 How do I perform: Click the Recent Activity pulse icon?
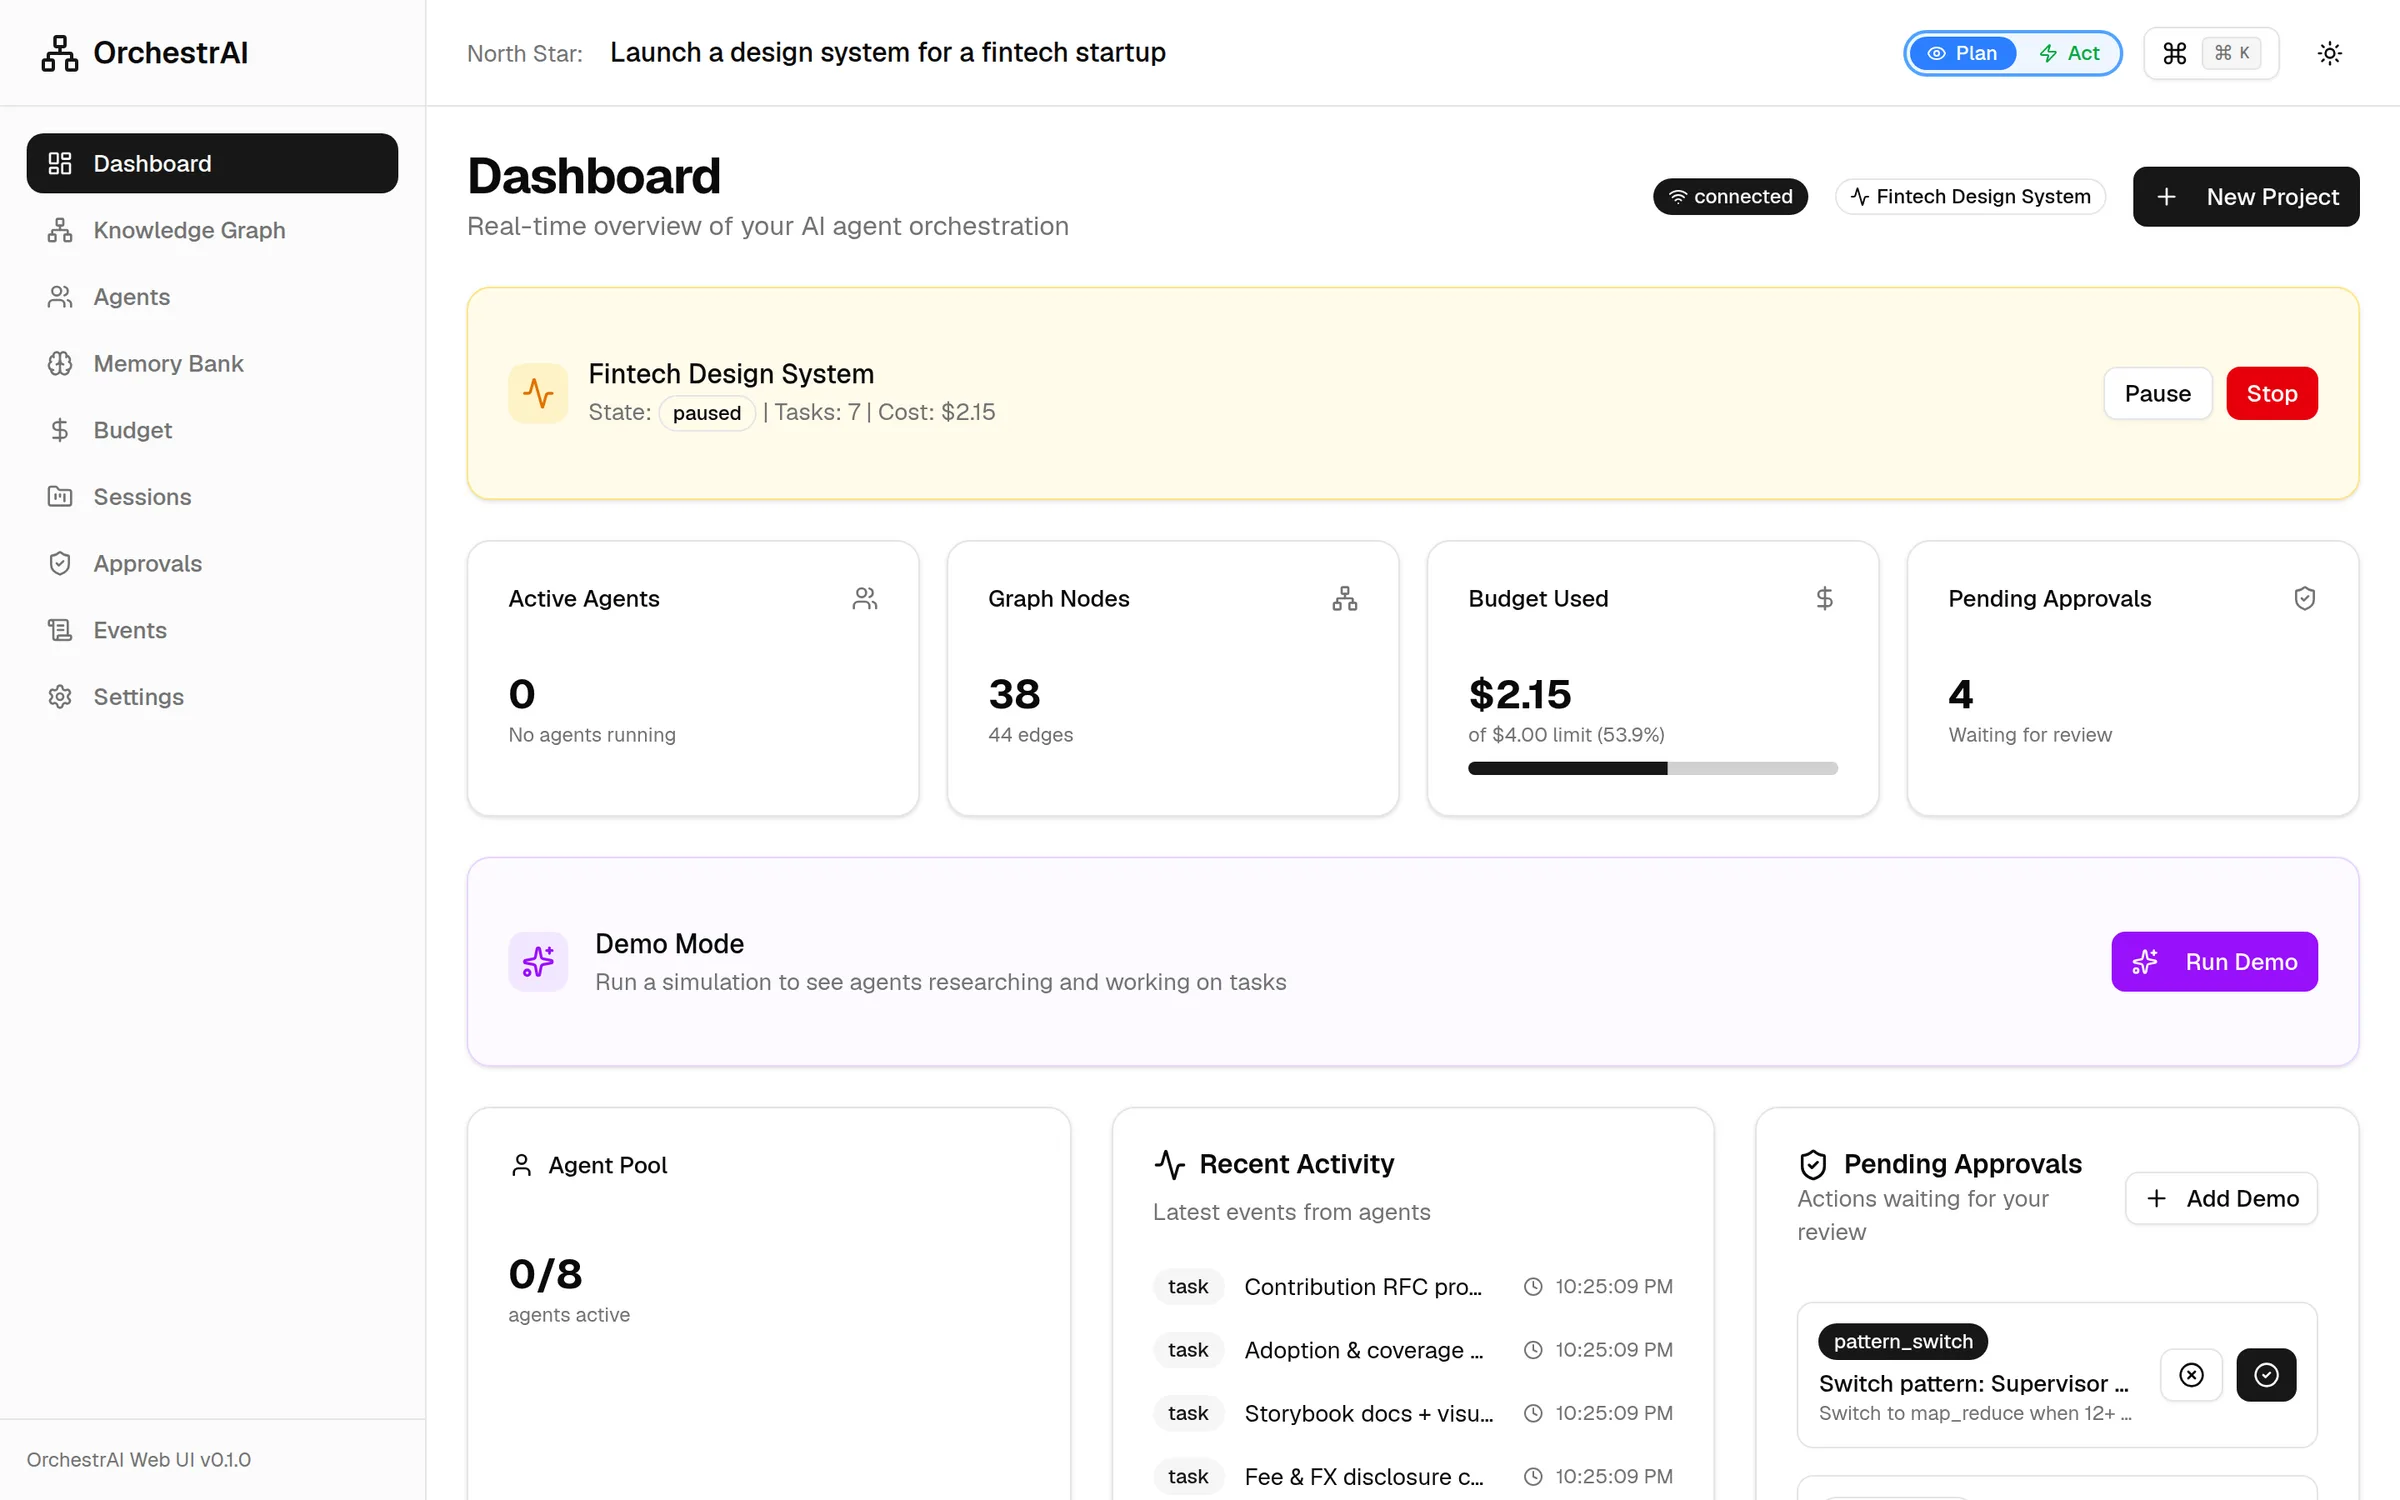click(1170, 1164)
